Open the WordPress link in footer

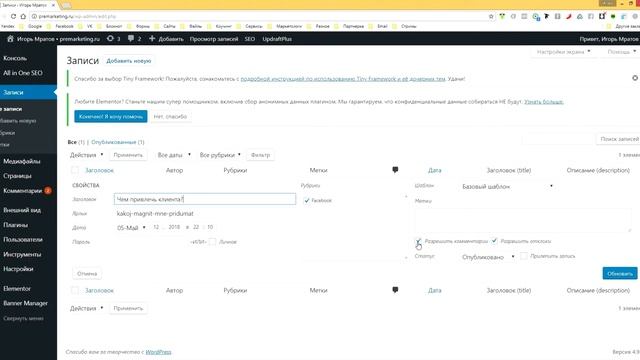point(158,352)
